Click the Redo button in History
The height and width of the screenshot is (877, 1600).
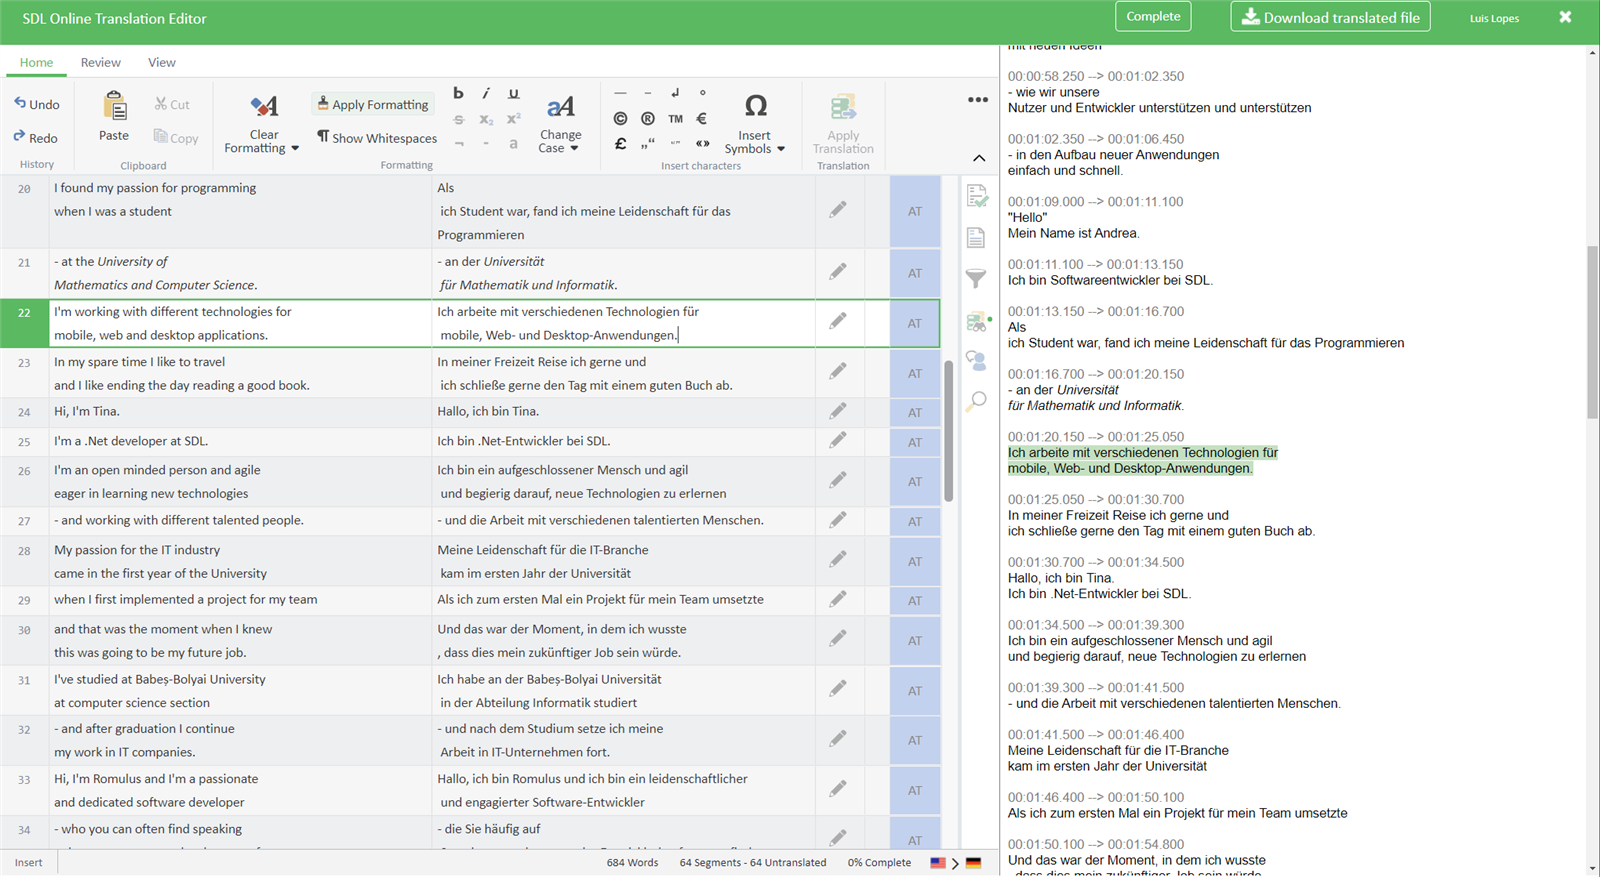click(x=36, y=138)
